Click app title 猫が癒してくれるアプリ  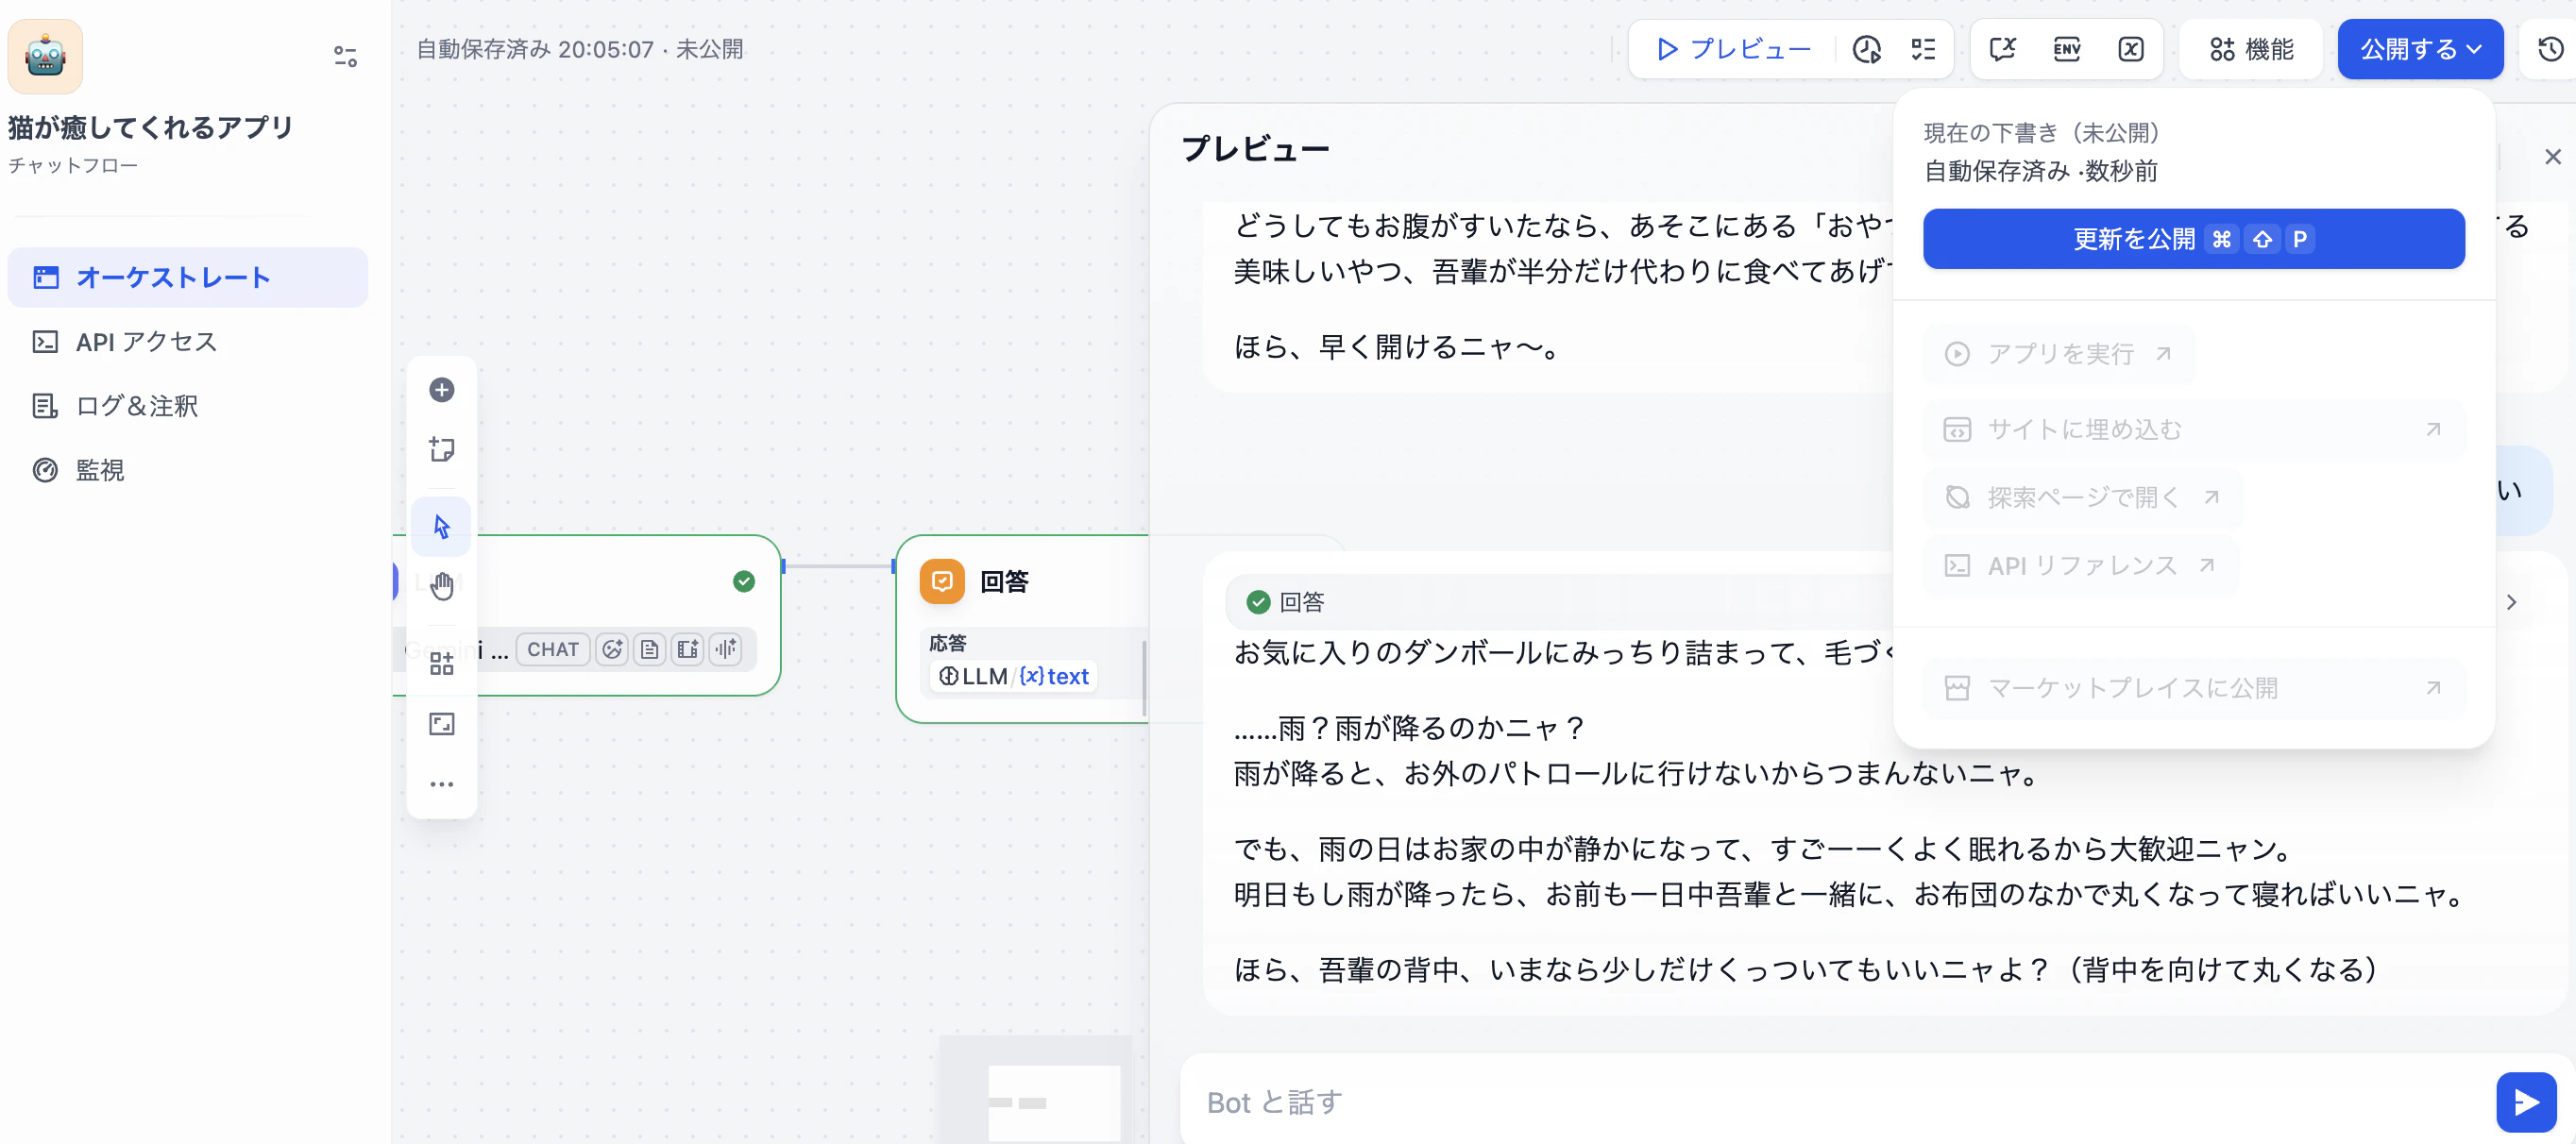(x=151, y=128)
